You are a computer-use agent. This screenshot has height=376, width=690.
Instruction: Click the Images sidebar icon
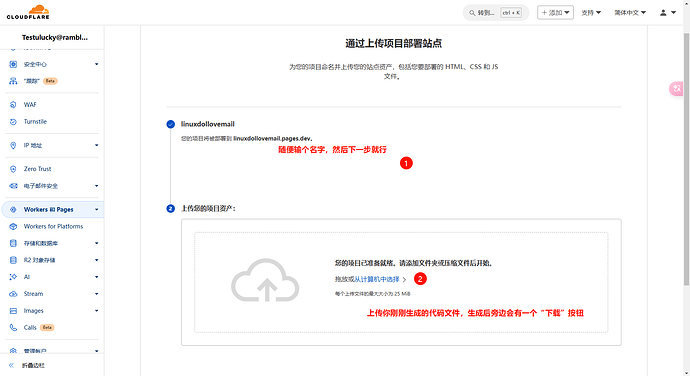point(13,311)
